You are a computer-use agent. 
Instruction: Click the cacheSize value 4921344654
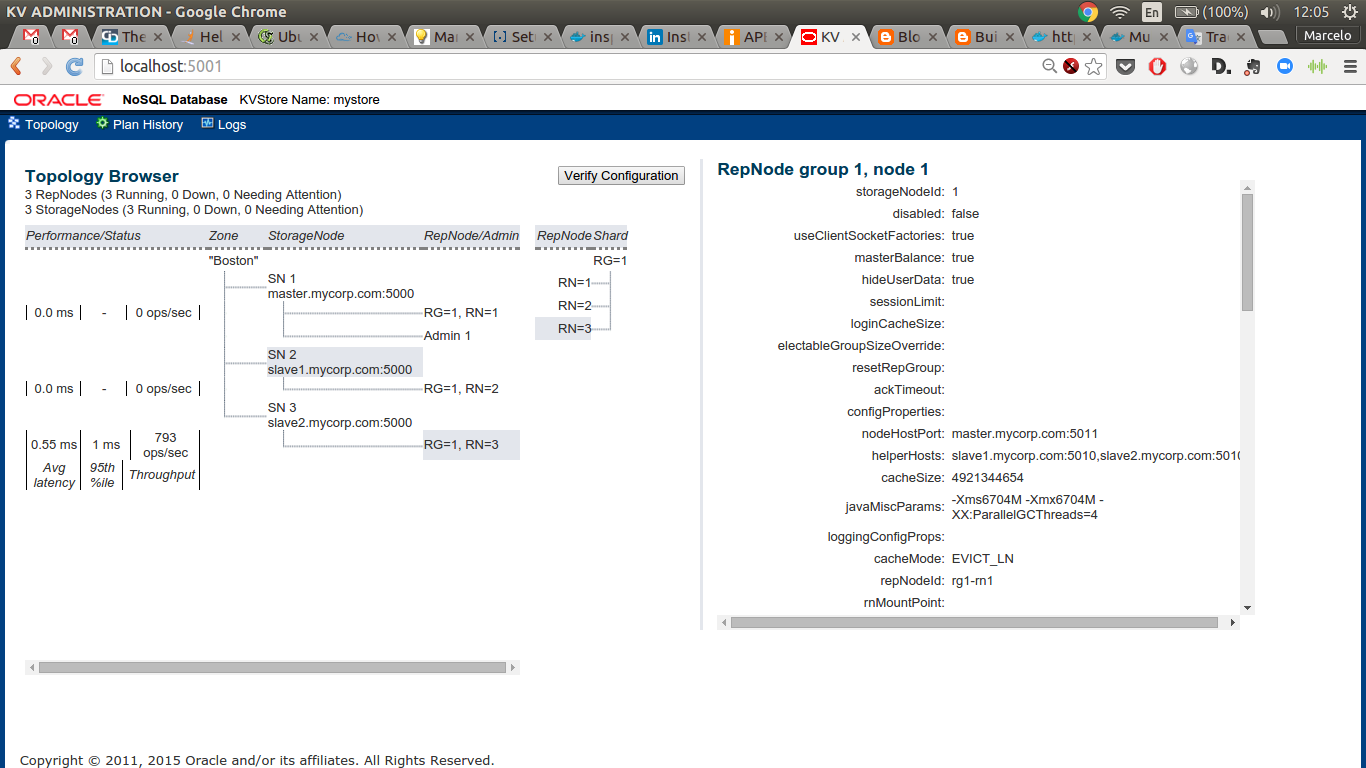coord(987,478)
